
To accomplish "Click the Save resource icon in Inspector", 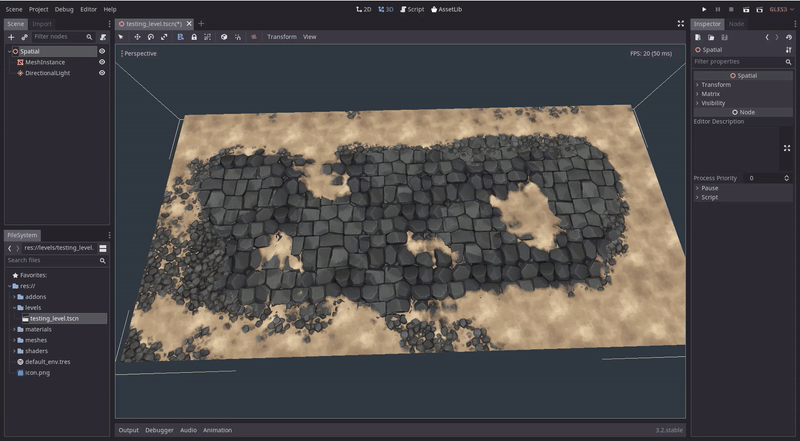I will (725, 37).
